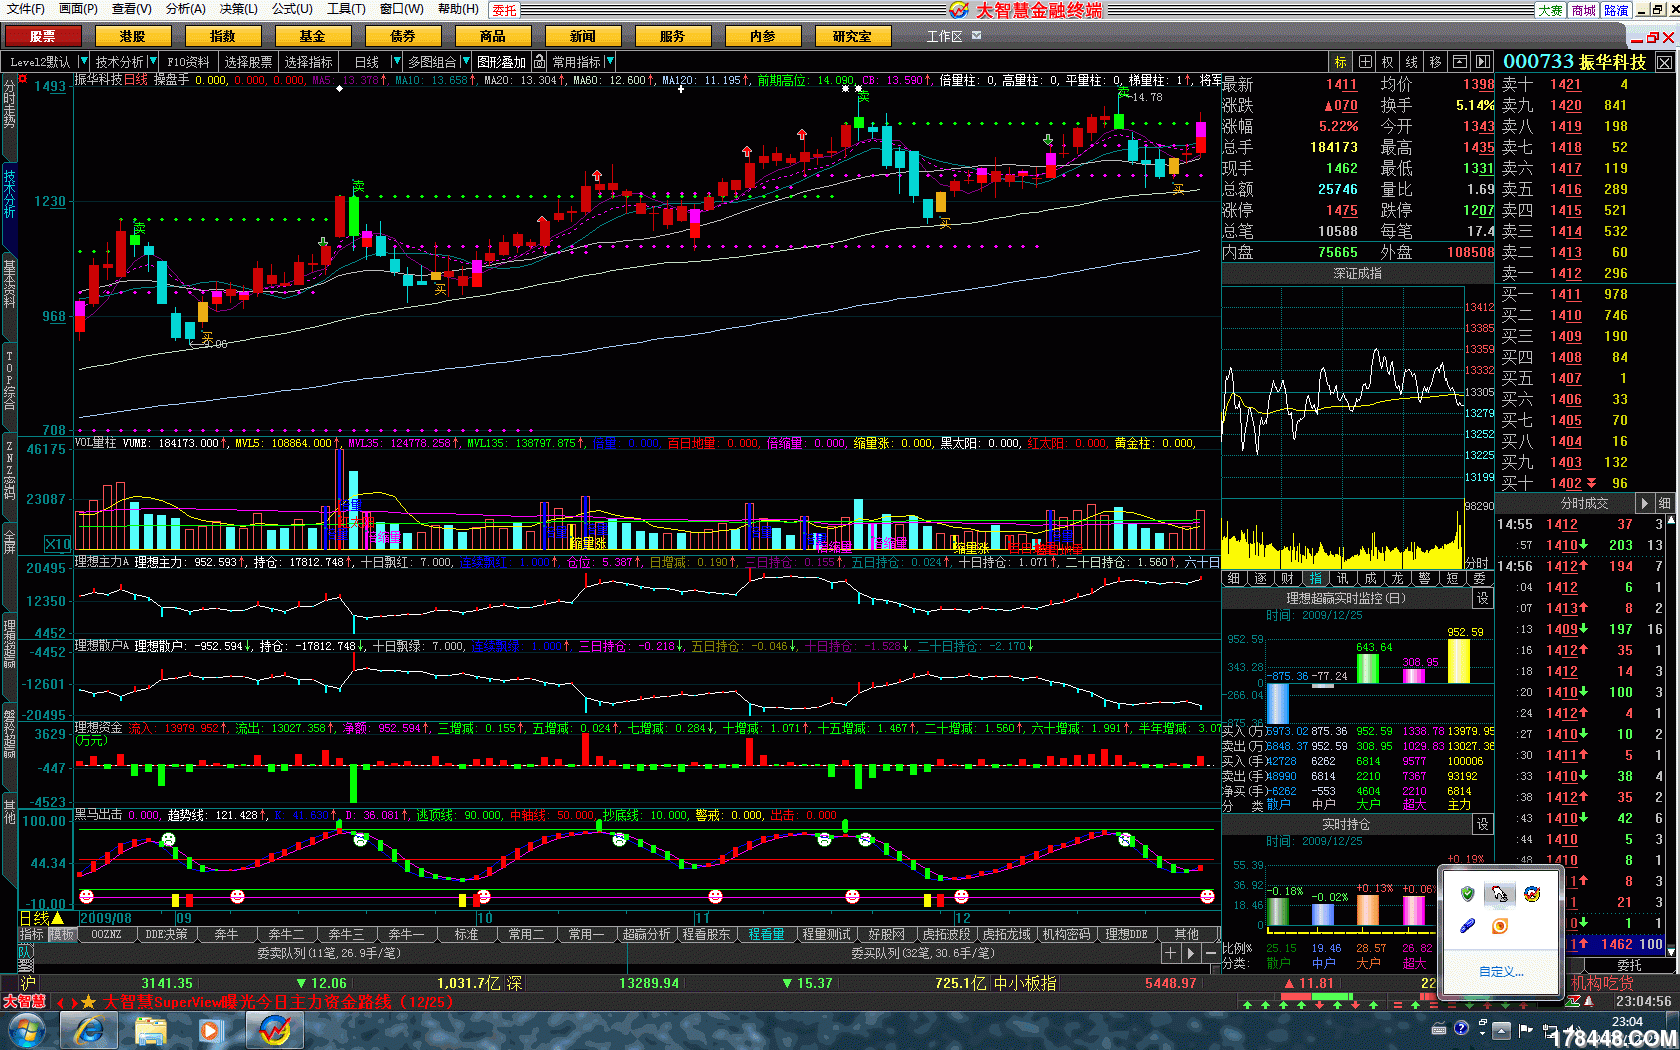Click the play arrow near 委卖队列
This screenshot has width=1680, height=1050.
[x=1190, y=953]
